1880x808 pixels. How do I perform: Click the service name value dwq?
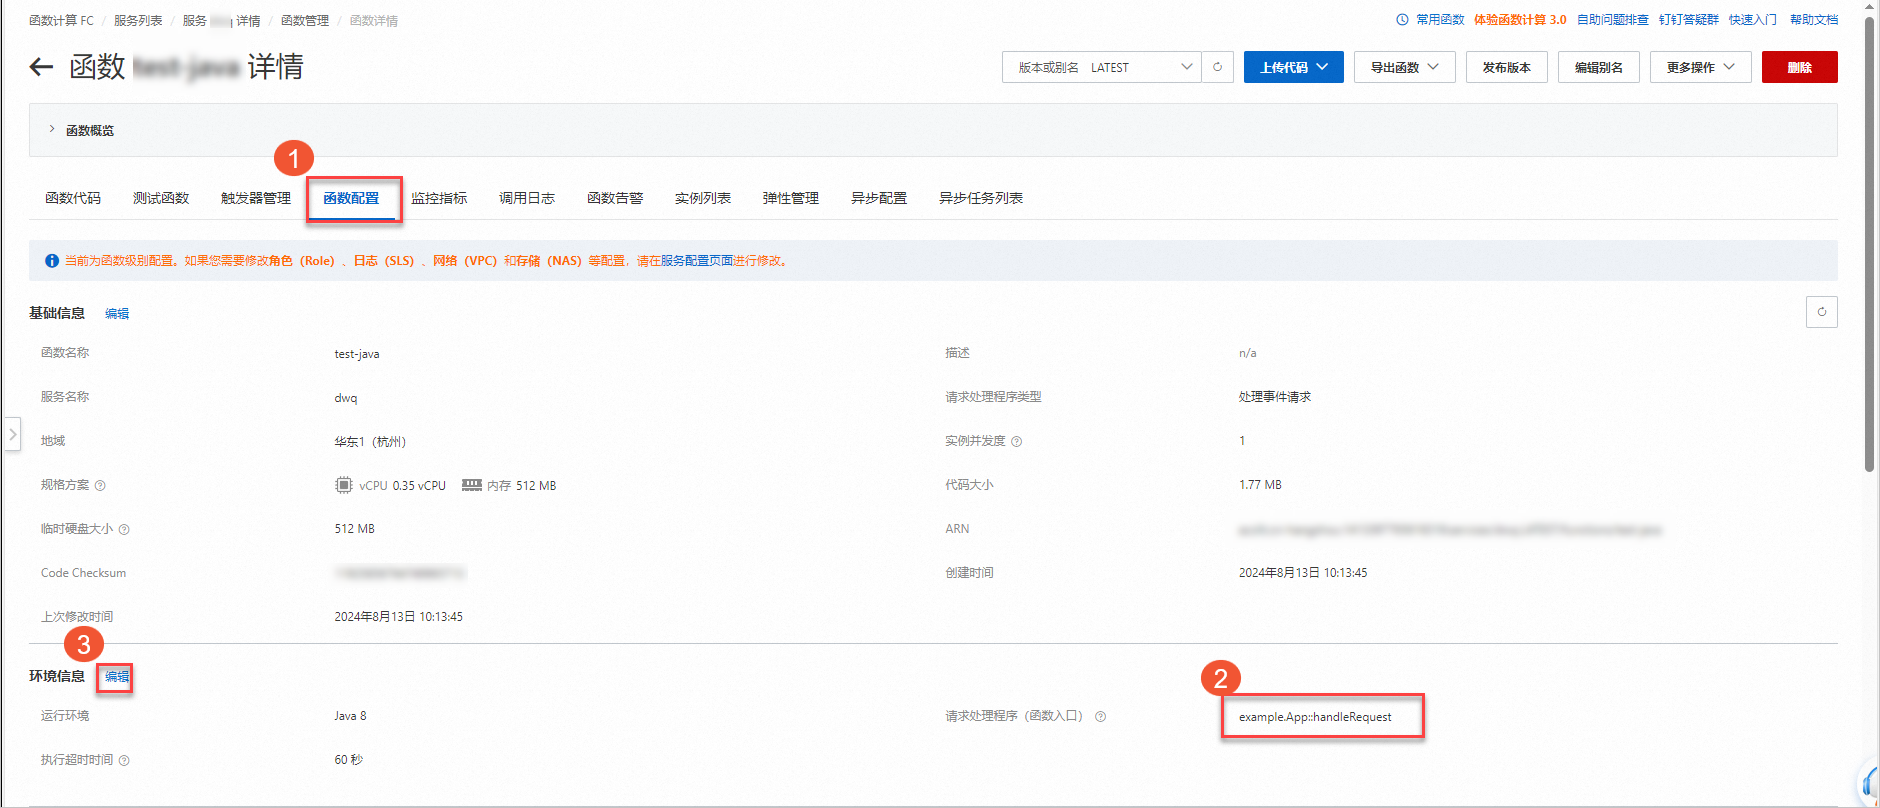coord(346,398)
